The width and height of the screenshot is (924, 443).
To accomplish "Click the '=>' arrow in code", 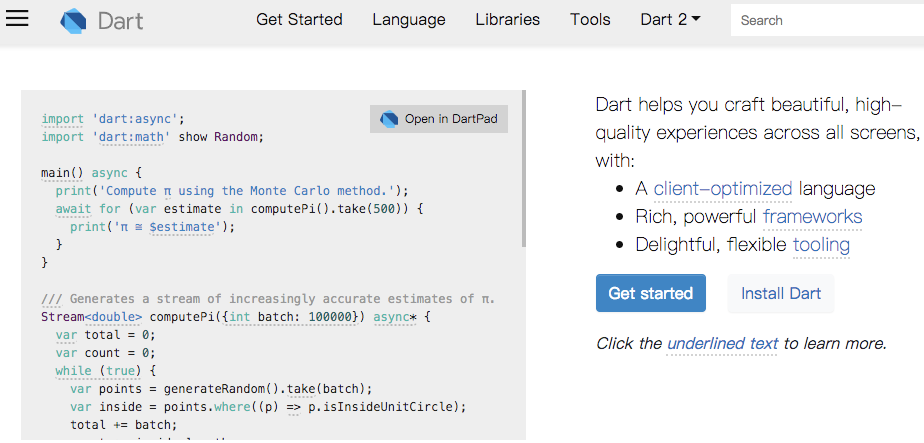I will point(293,407).
